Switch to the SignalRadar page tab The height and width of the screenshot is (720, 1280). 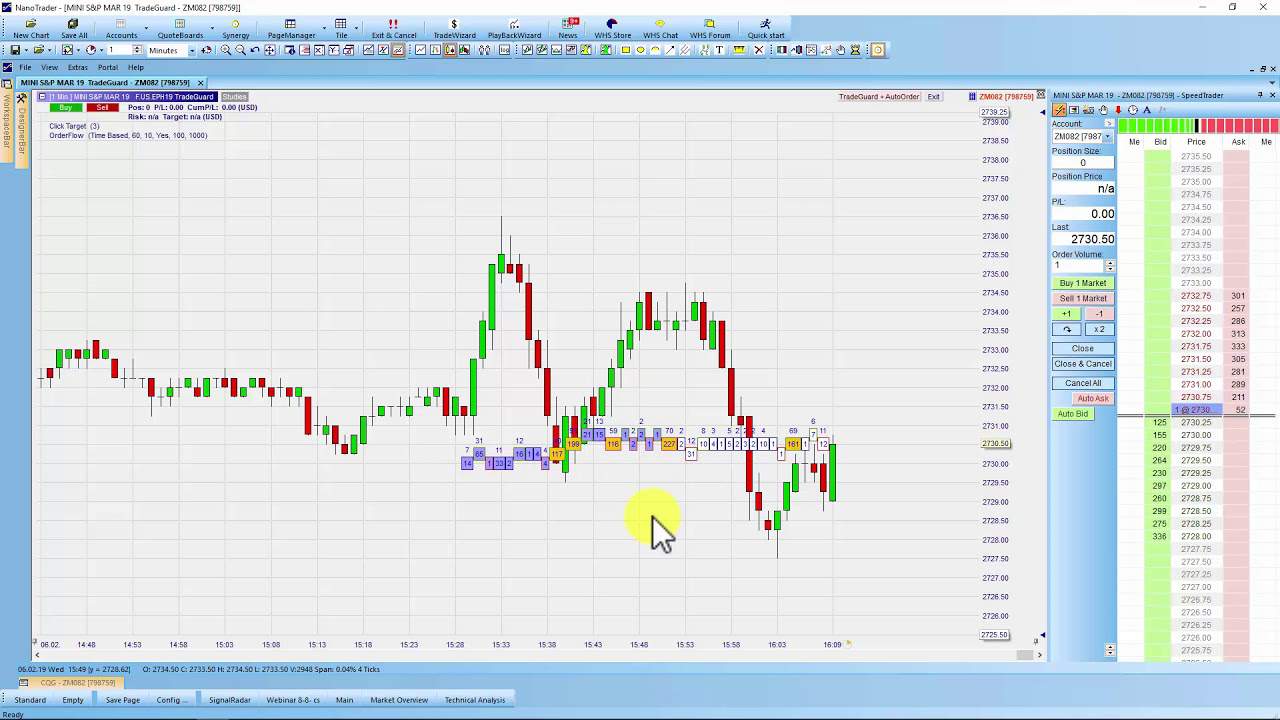[229, 700]
